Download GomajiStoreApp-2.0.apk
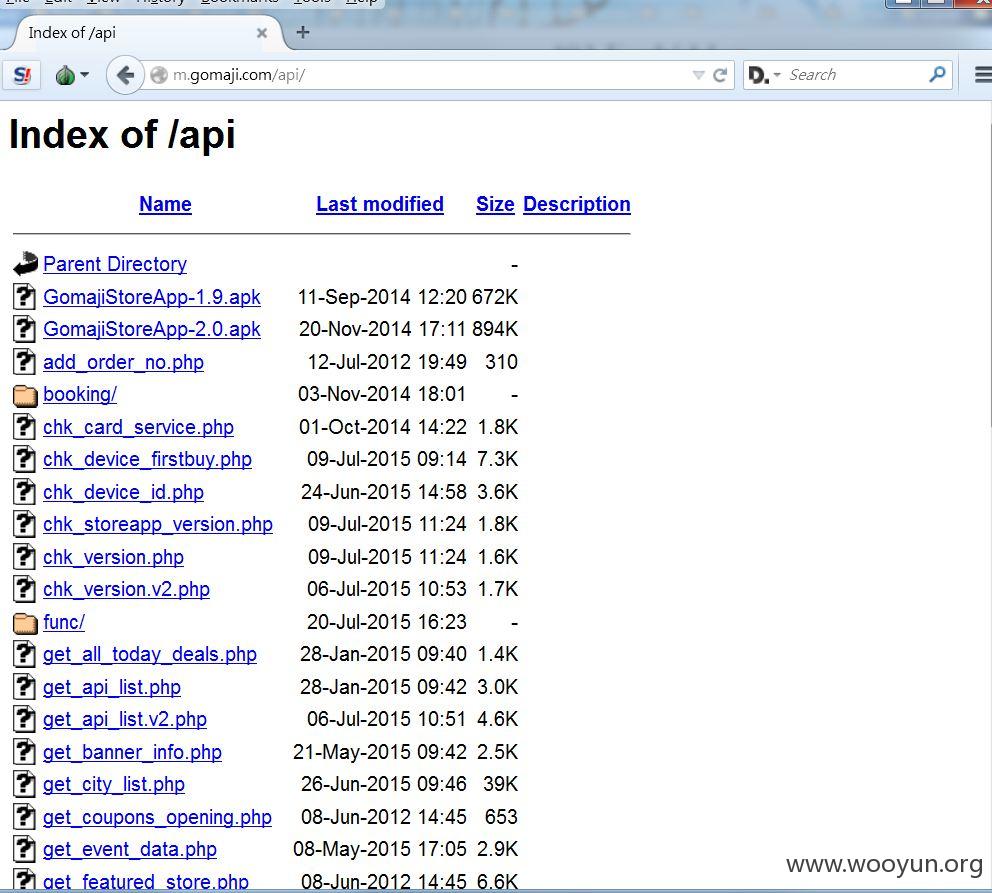This screenshot has height=893, width=992. (152, 329)
